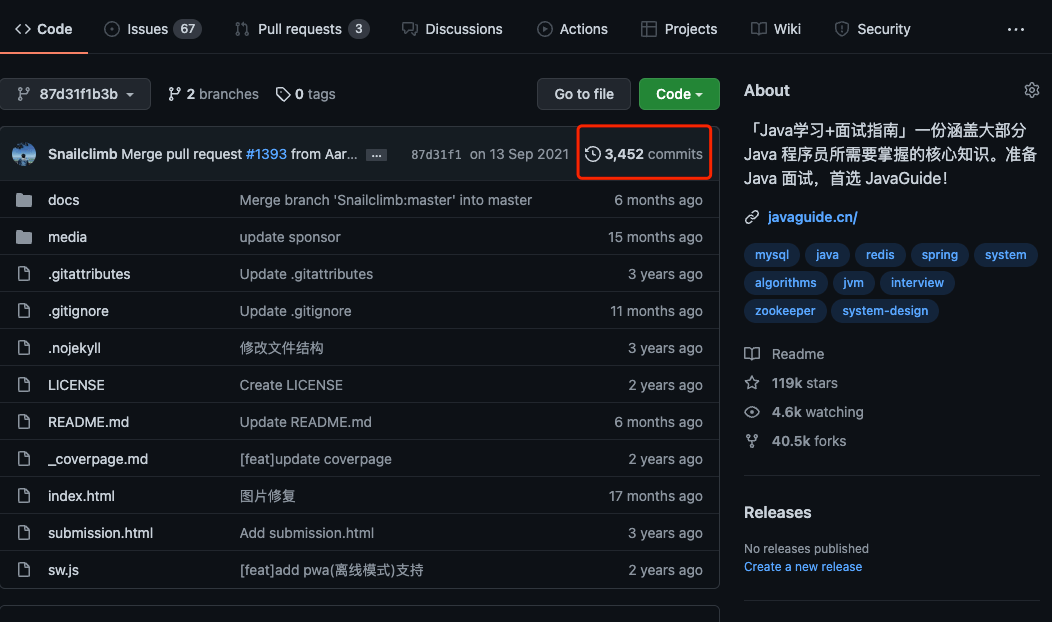The width and height of the screenshot is (1052, 622).
Task: Select the java topic tag
Action: coord(827,254)
